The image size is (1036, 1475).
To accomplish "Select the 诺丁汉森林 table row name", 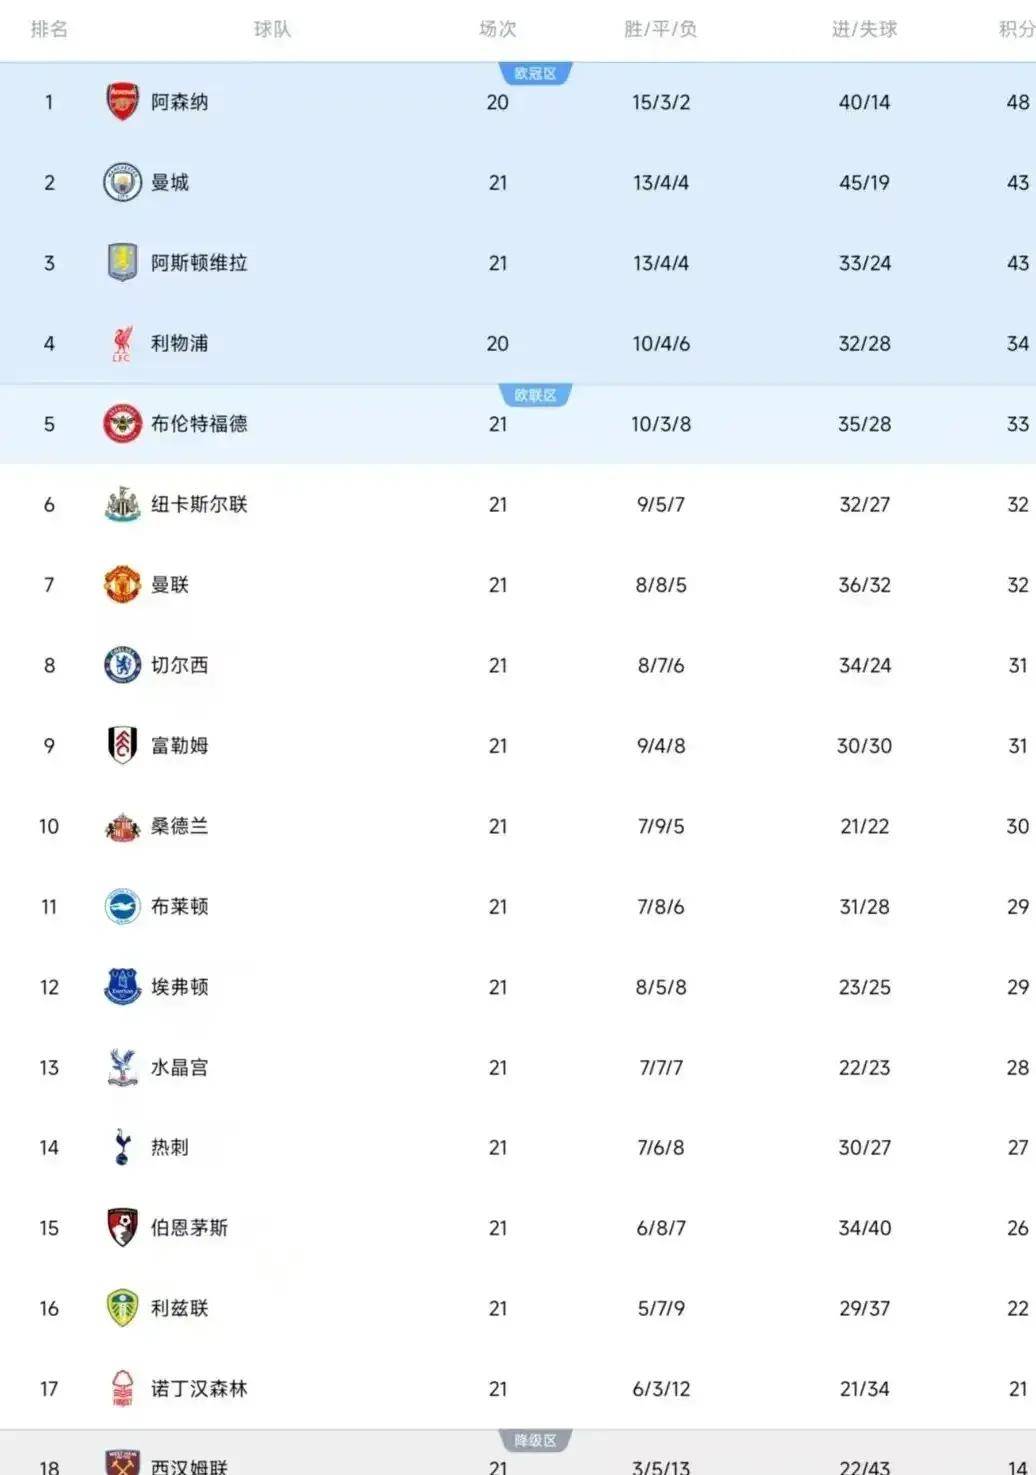I will tap(199, 1389).
